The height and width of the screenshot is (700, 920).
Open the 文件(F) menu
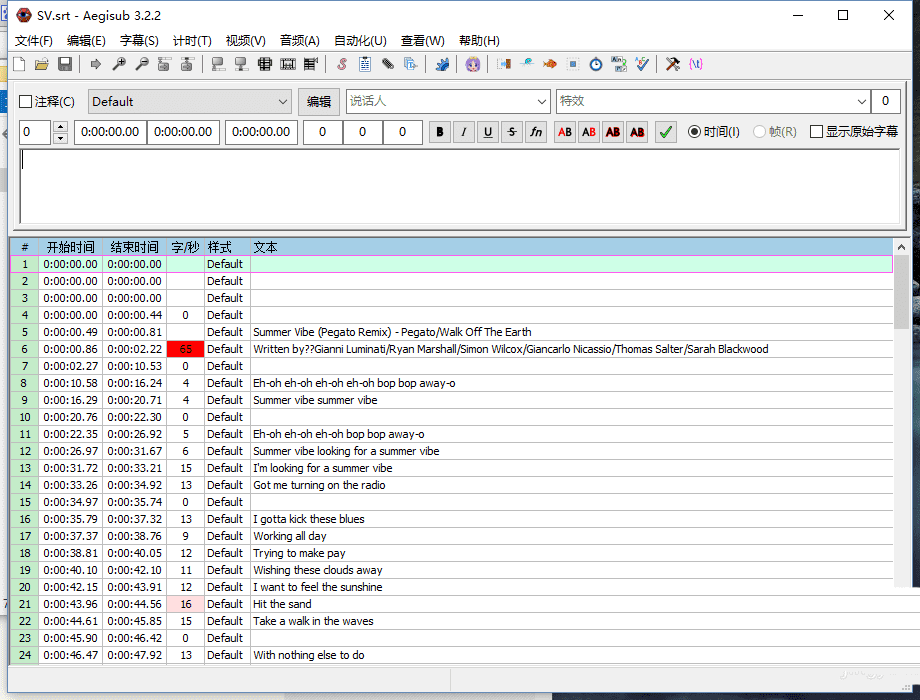click(x=33, y=40)
